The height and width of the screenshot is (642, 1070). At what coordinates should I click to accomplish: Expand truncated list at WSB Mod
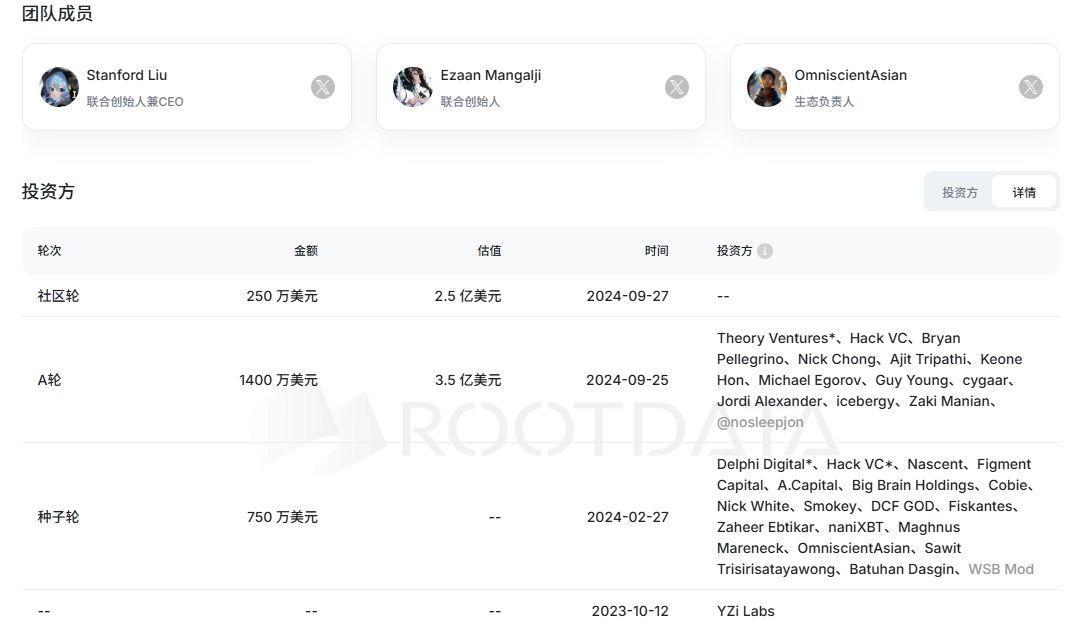(x=1001, y=569)
